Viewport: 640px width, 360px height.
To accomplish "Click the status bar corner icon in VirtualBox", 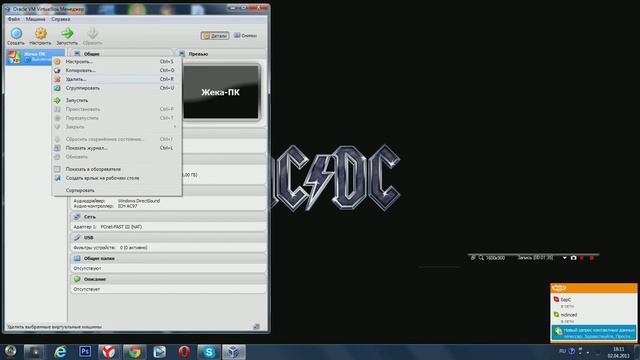I will [x=256, y=327].
